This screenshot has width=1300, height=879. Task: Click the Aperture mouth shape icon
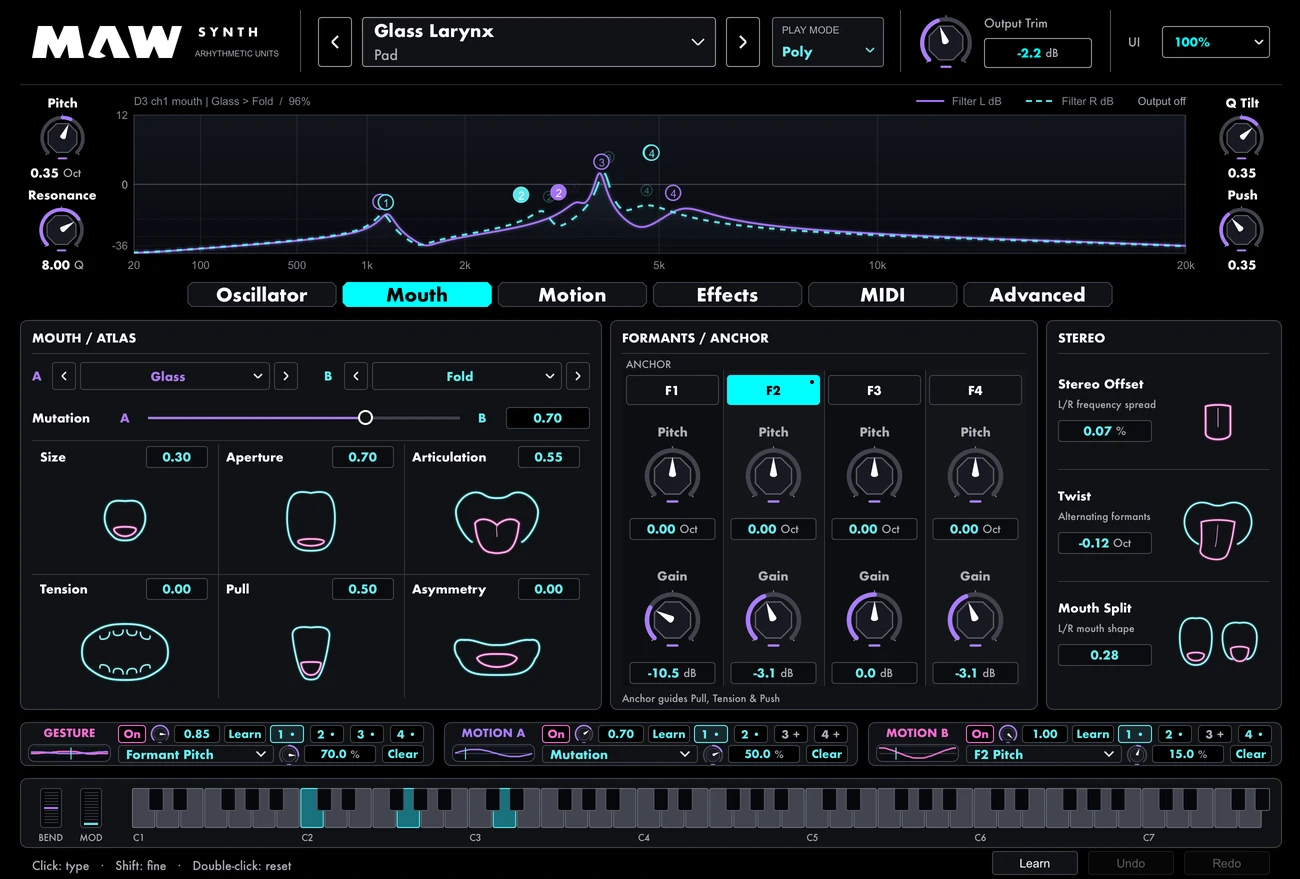pyautogui.click(x=311, y=520)
